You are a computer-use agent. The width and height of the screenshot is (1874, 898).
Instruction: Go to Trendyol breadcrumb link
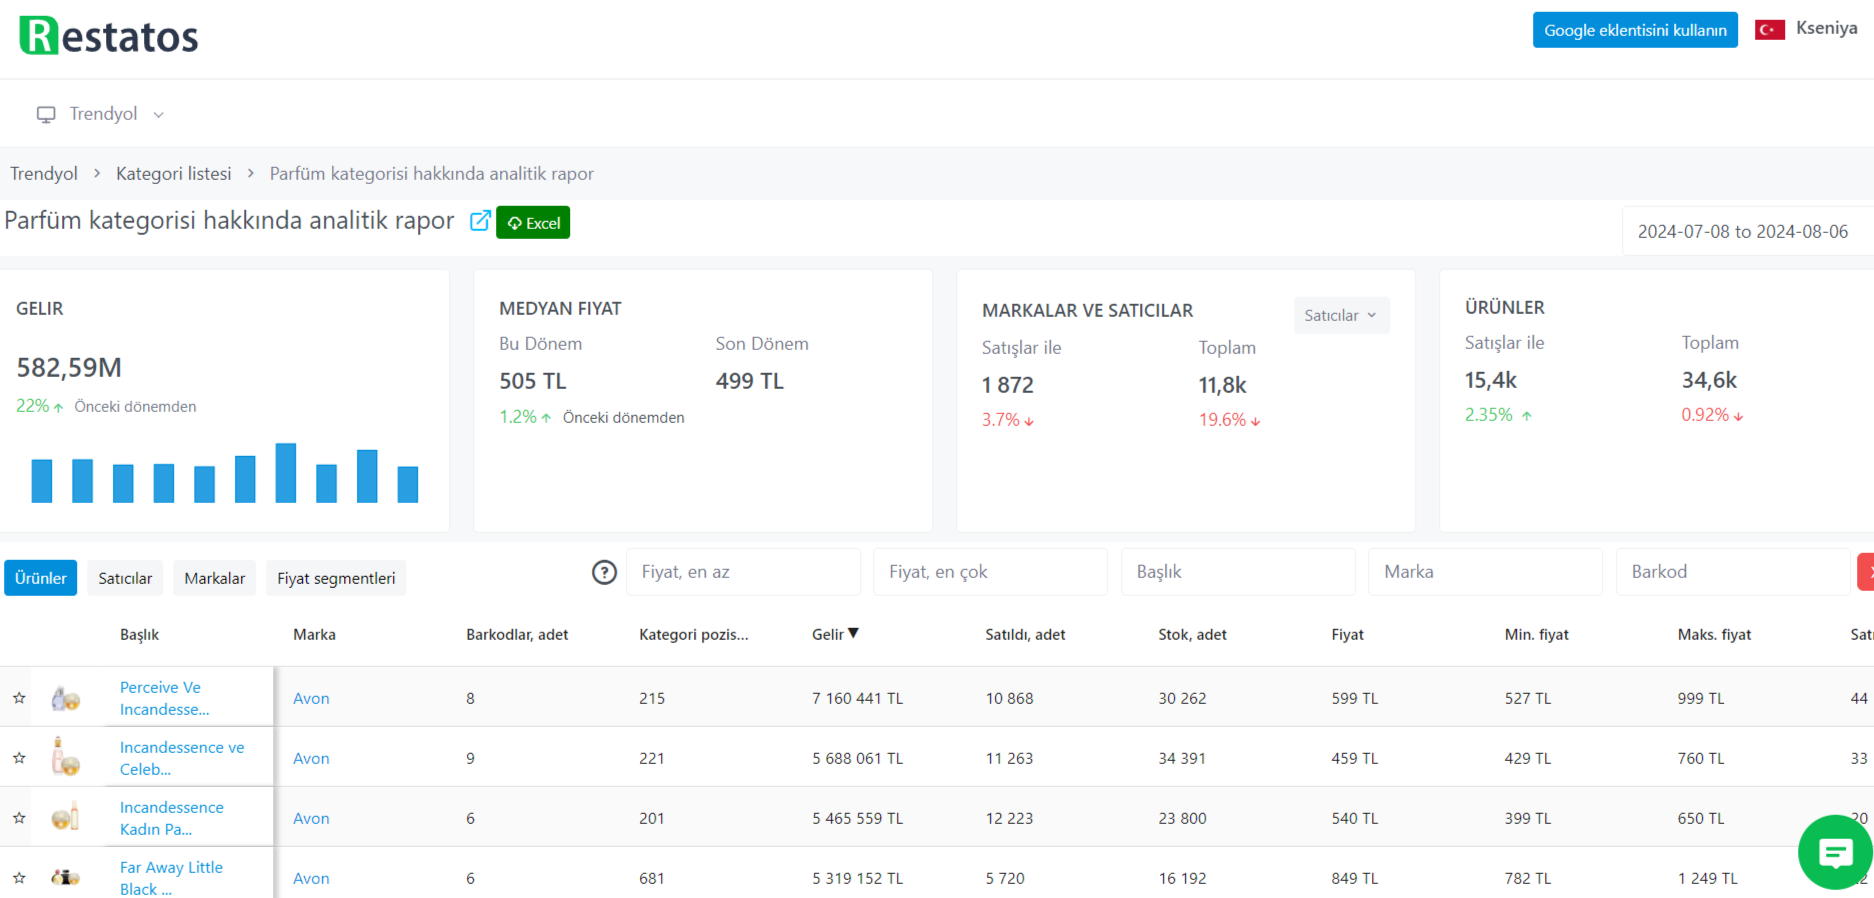[x=44, y=173]
